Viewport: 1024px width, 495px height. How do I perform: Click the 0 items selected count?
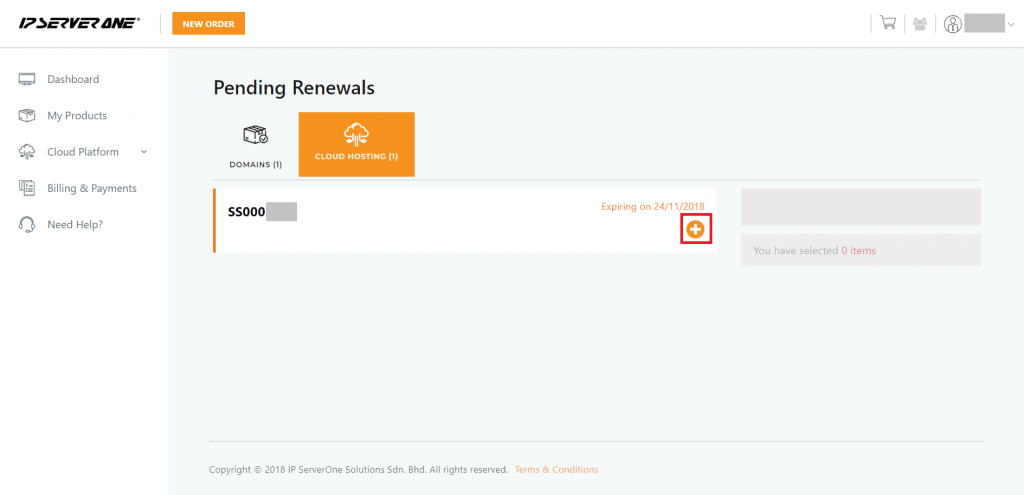859,250
